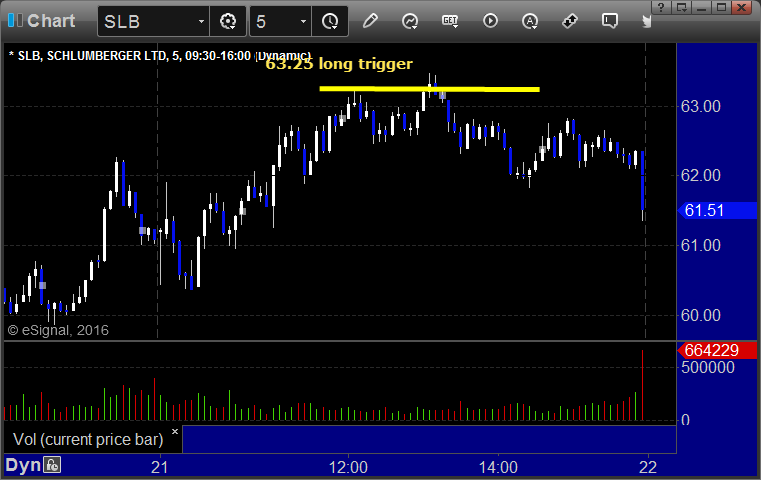Maximize the chart window
The height and width of the screenshot is (480, 761).
click(x=722, y=7)
